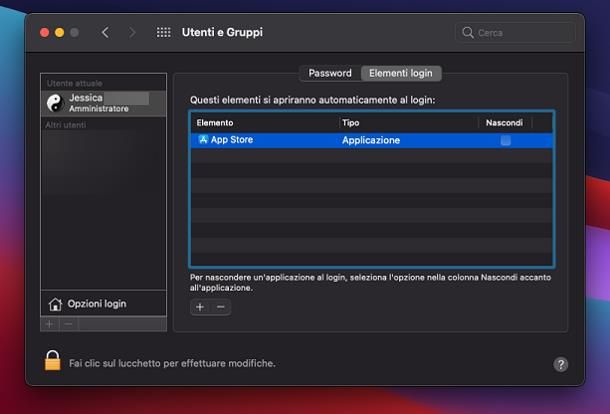Show all preferences grid icon

coord(163,33)
